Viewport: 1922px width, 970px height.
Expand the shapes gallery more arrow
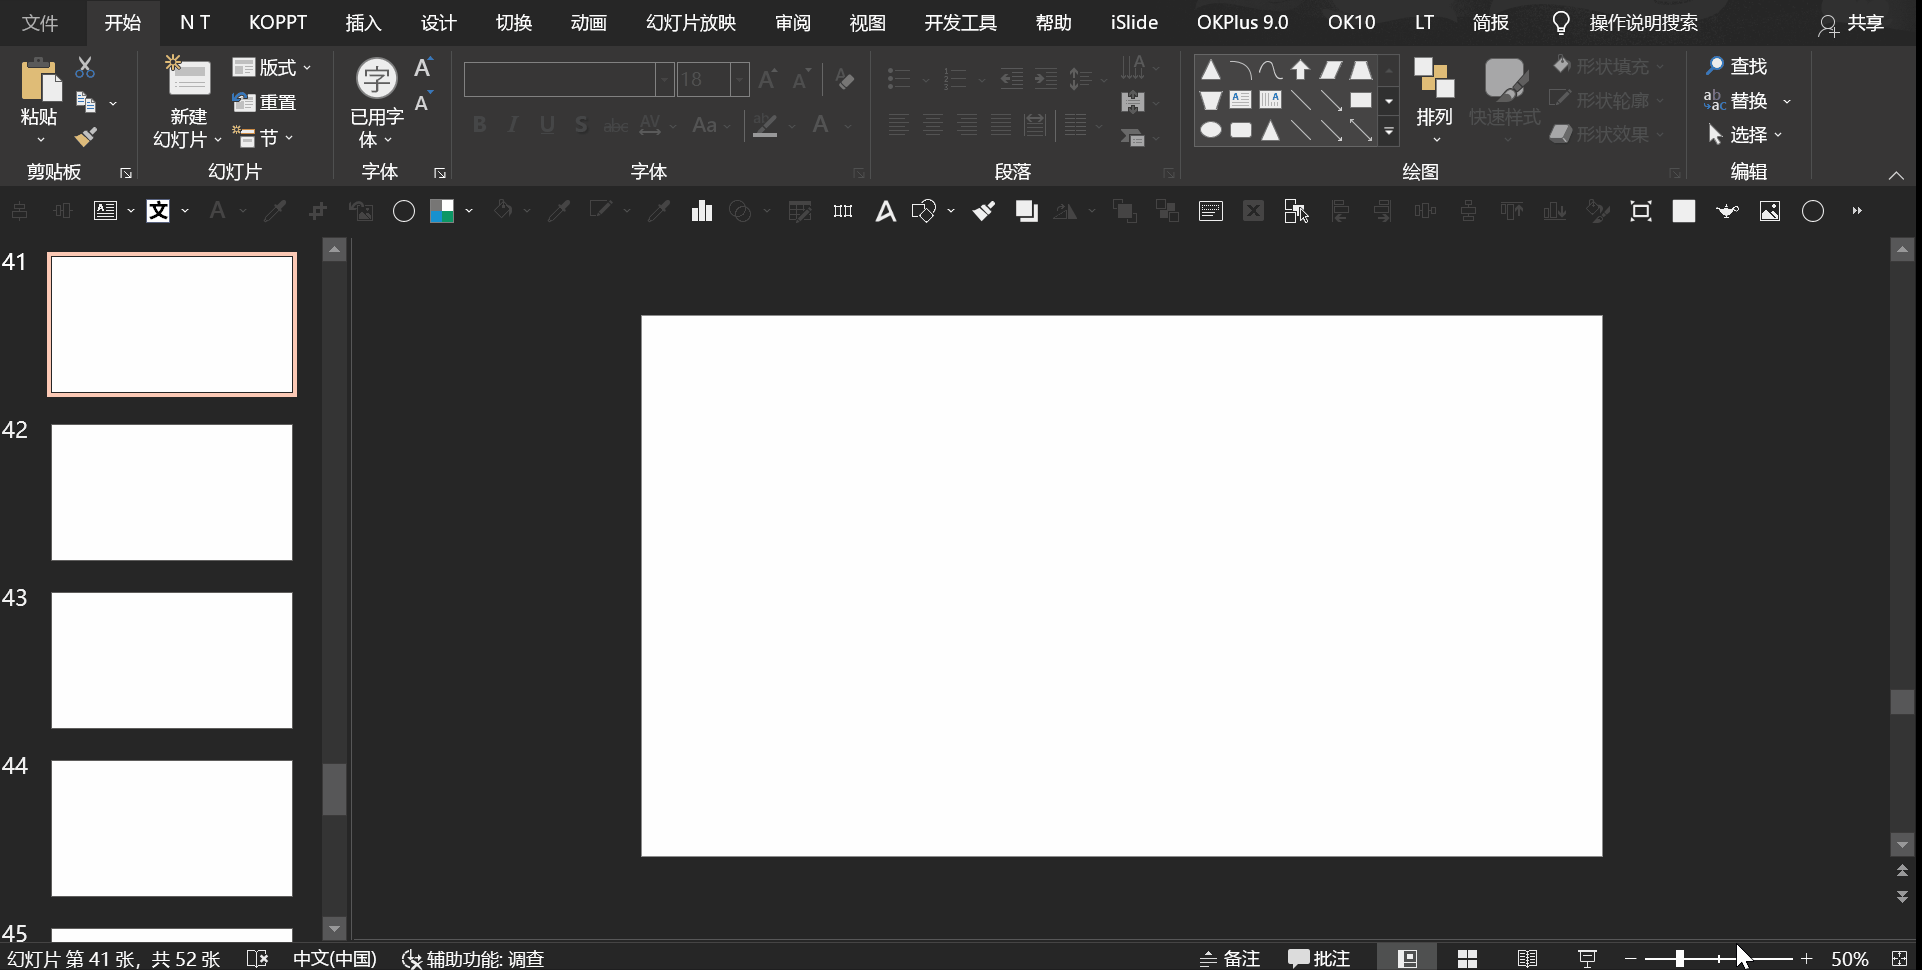pos(1389,131)
